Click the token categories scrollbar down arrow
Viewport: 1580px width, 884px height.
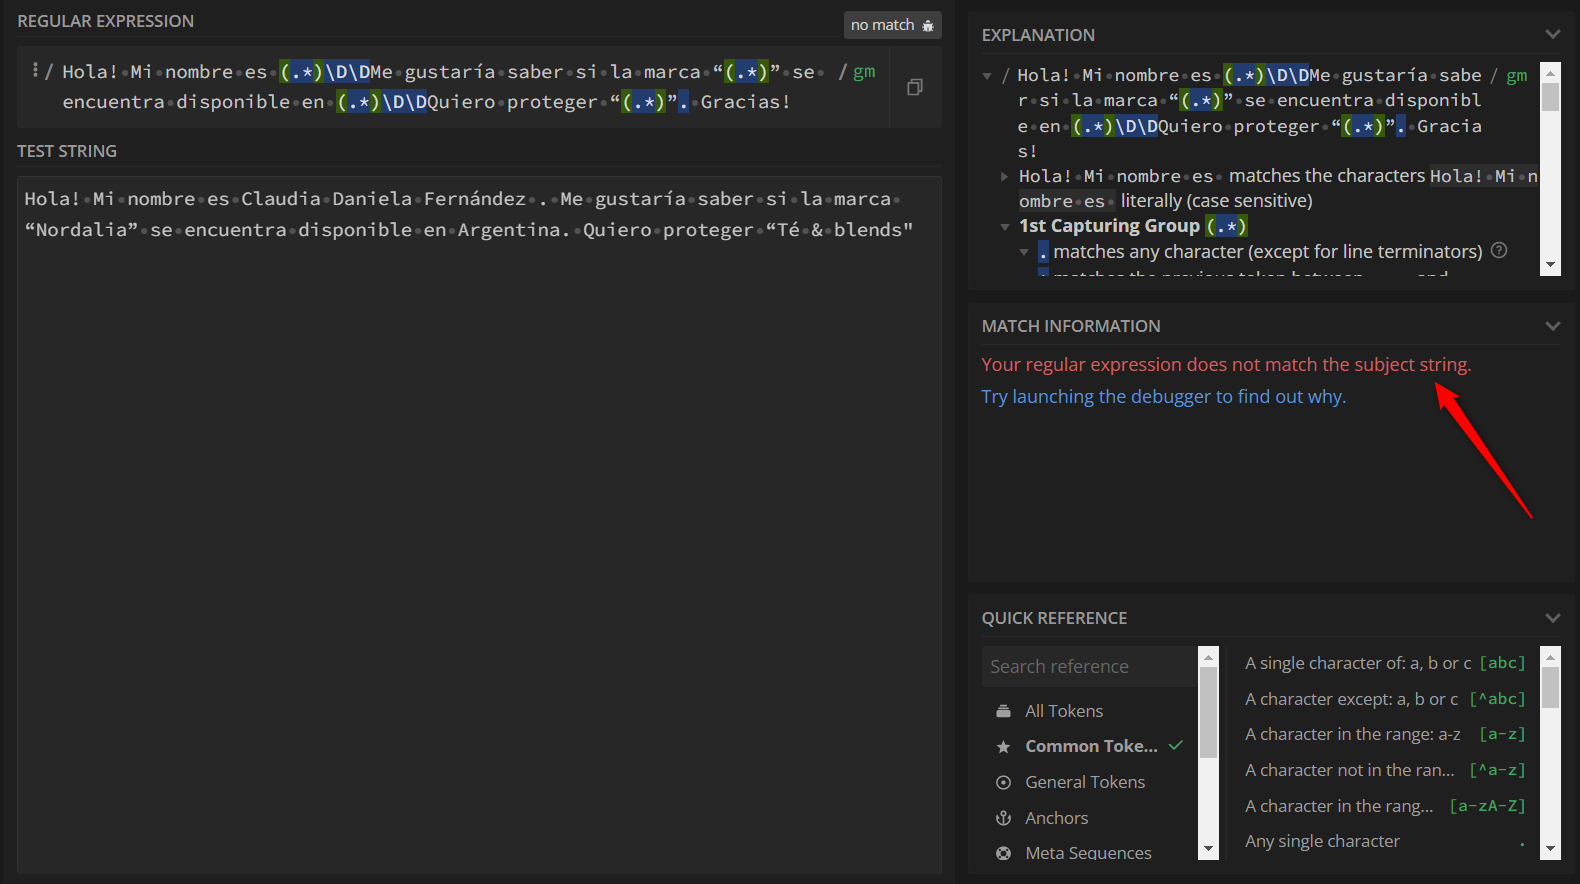(x=1208, y=849)
